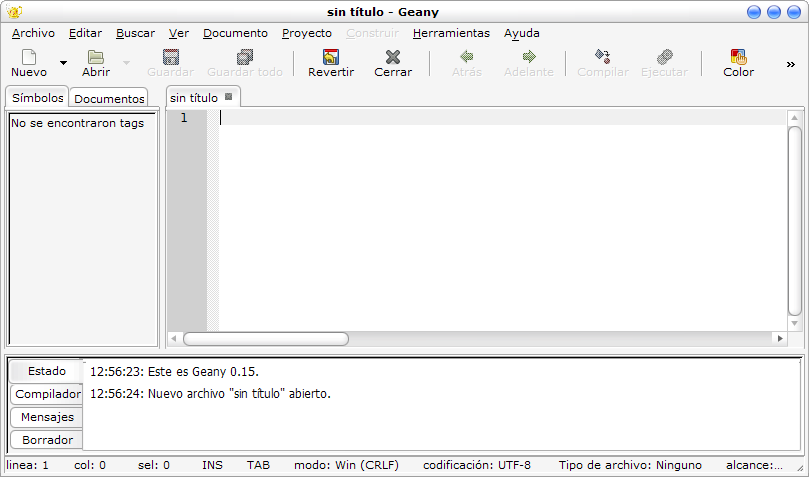
Task: Click the Revertir toolbar icon
Action: point(330,58)
